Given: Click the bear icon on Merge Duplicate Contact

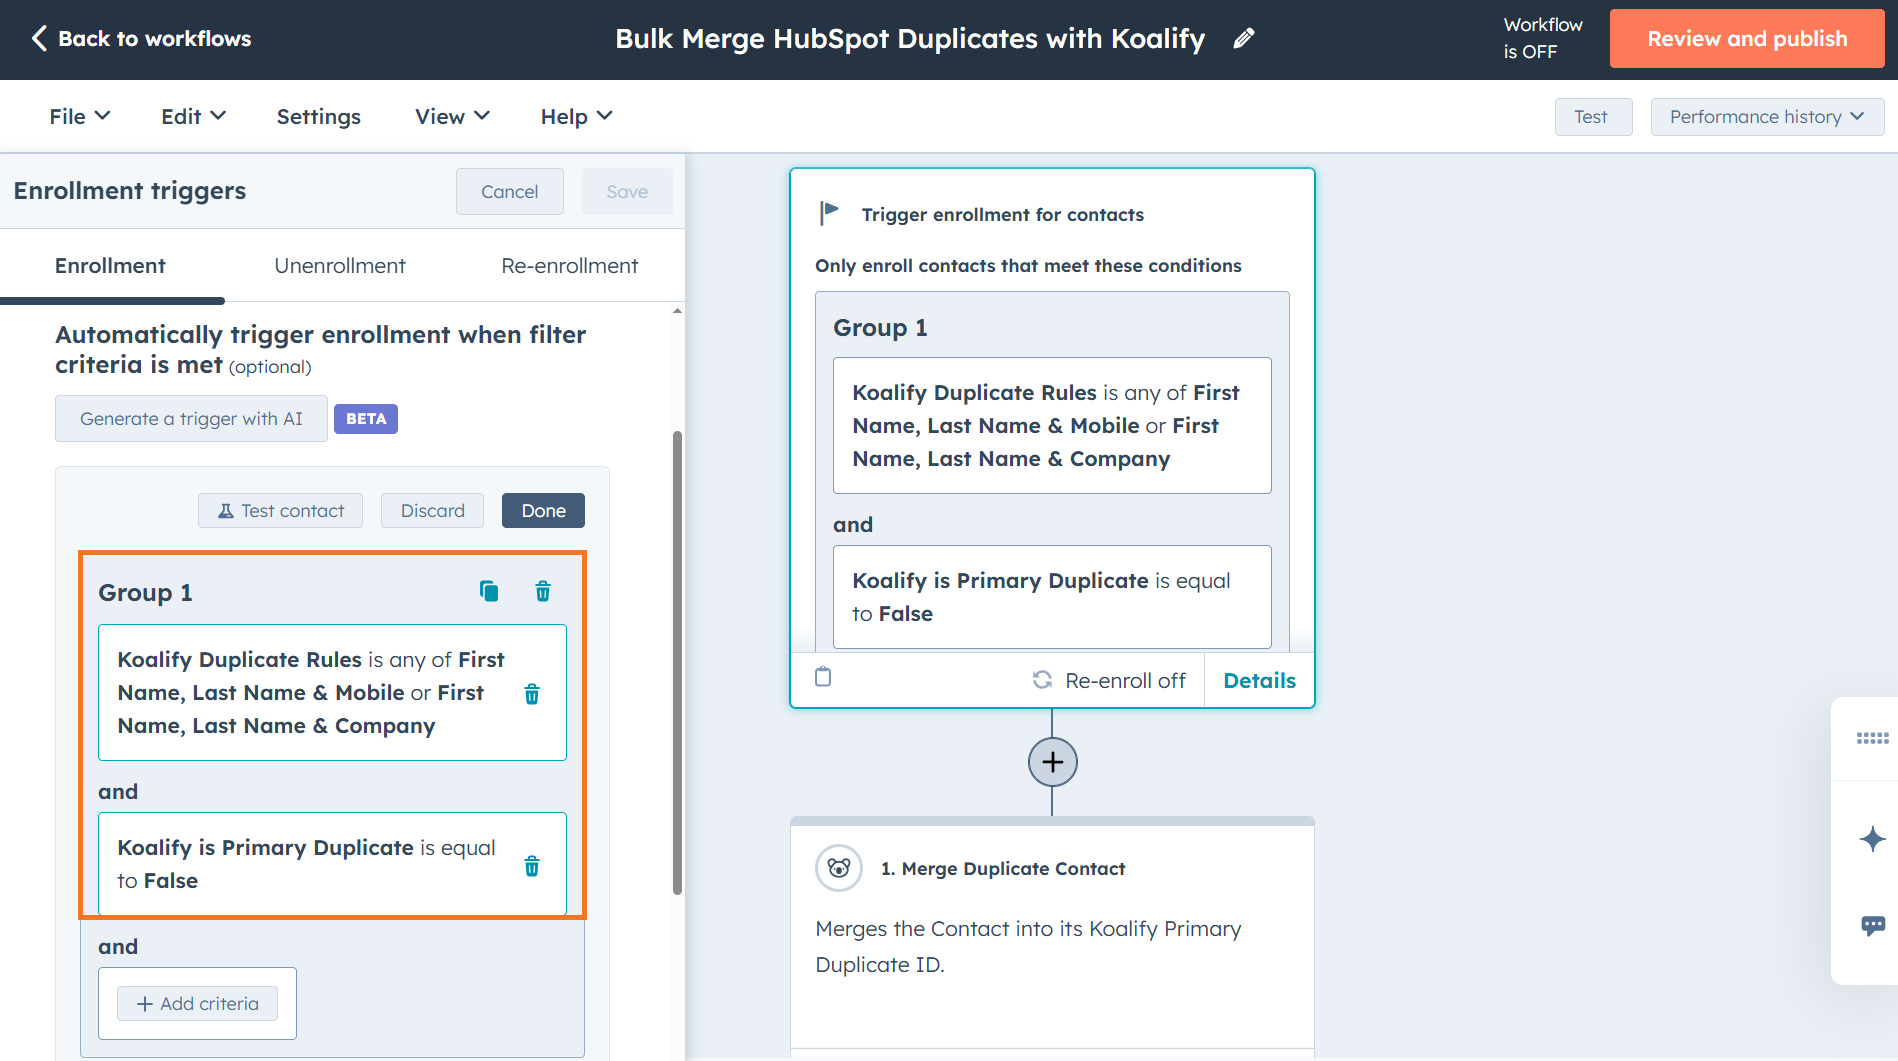Looking at the screenshot, I should (x=838, y=868).
